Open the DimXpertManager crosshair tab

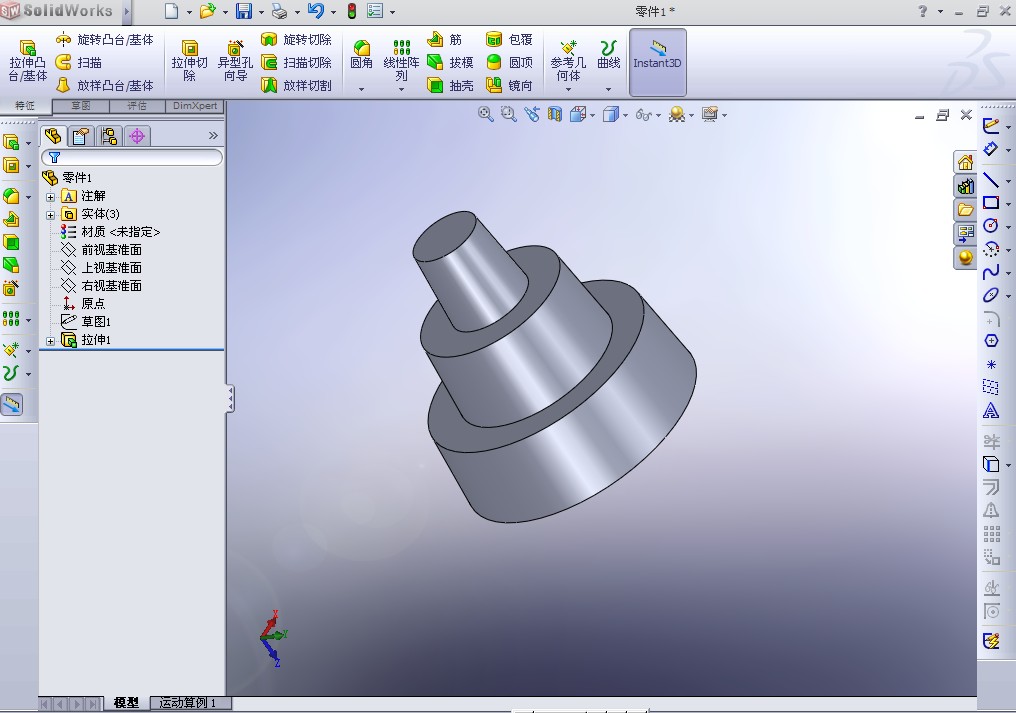click(137, 136)
